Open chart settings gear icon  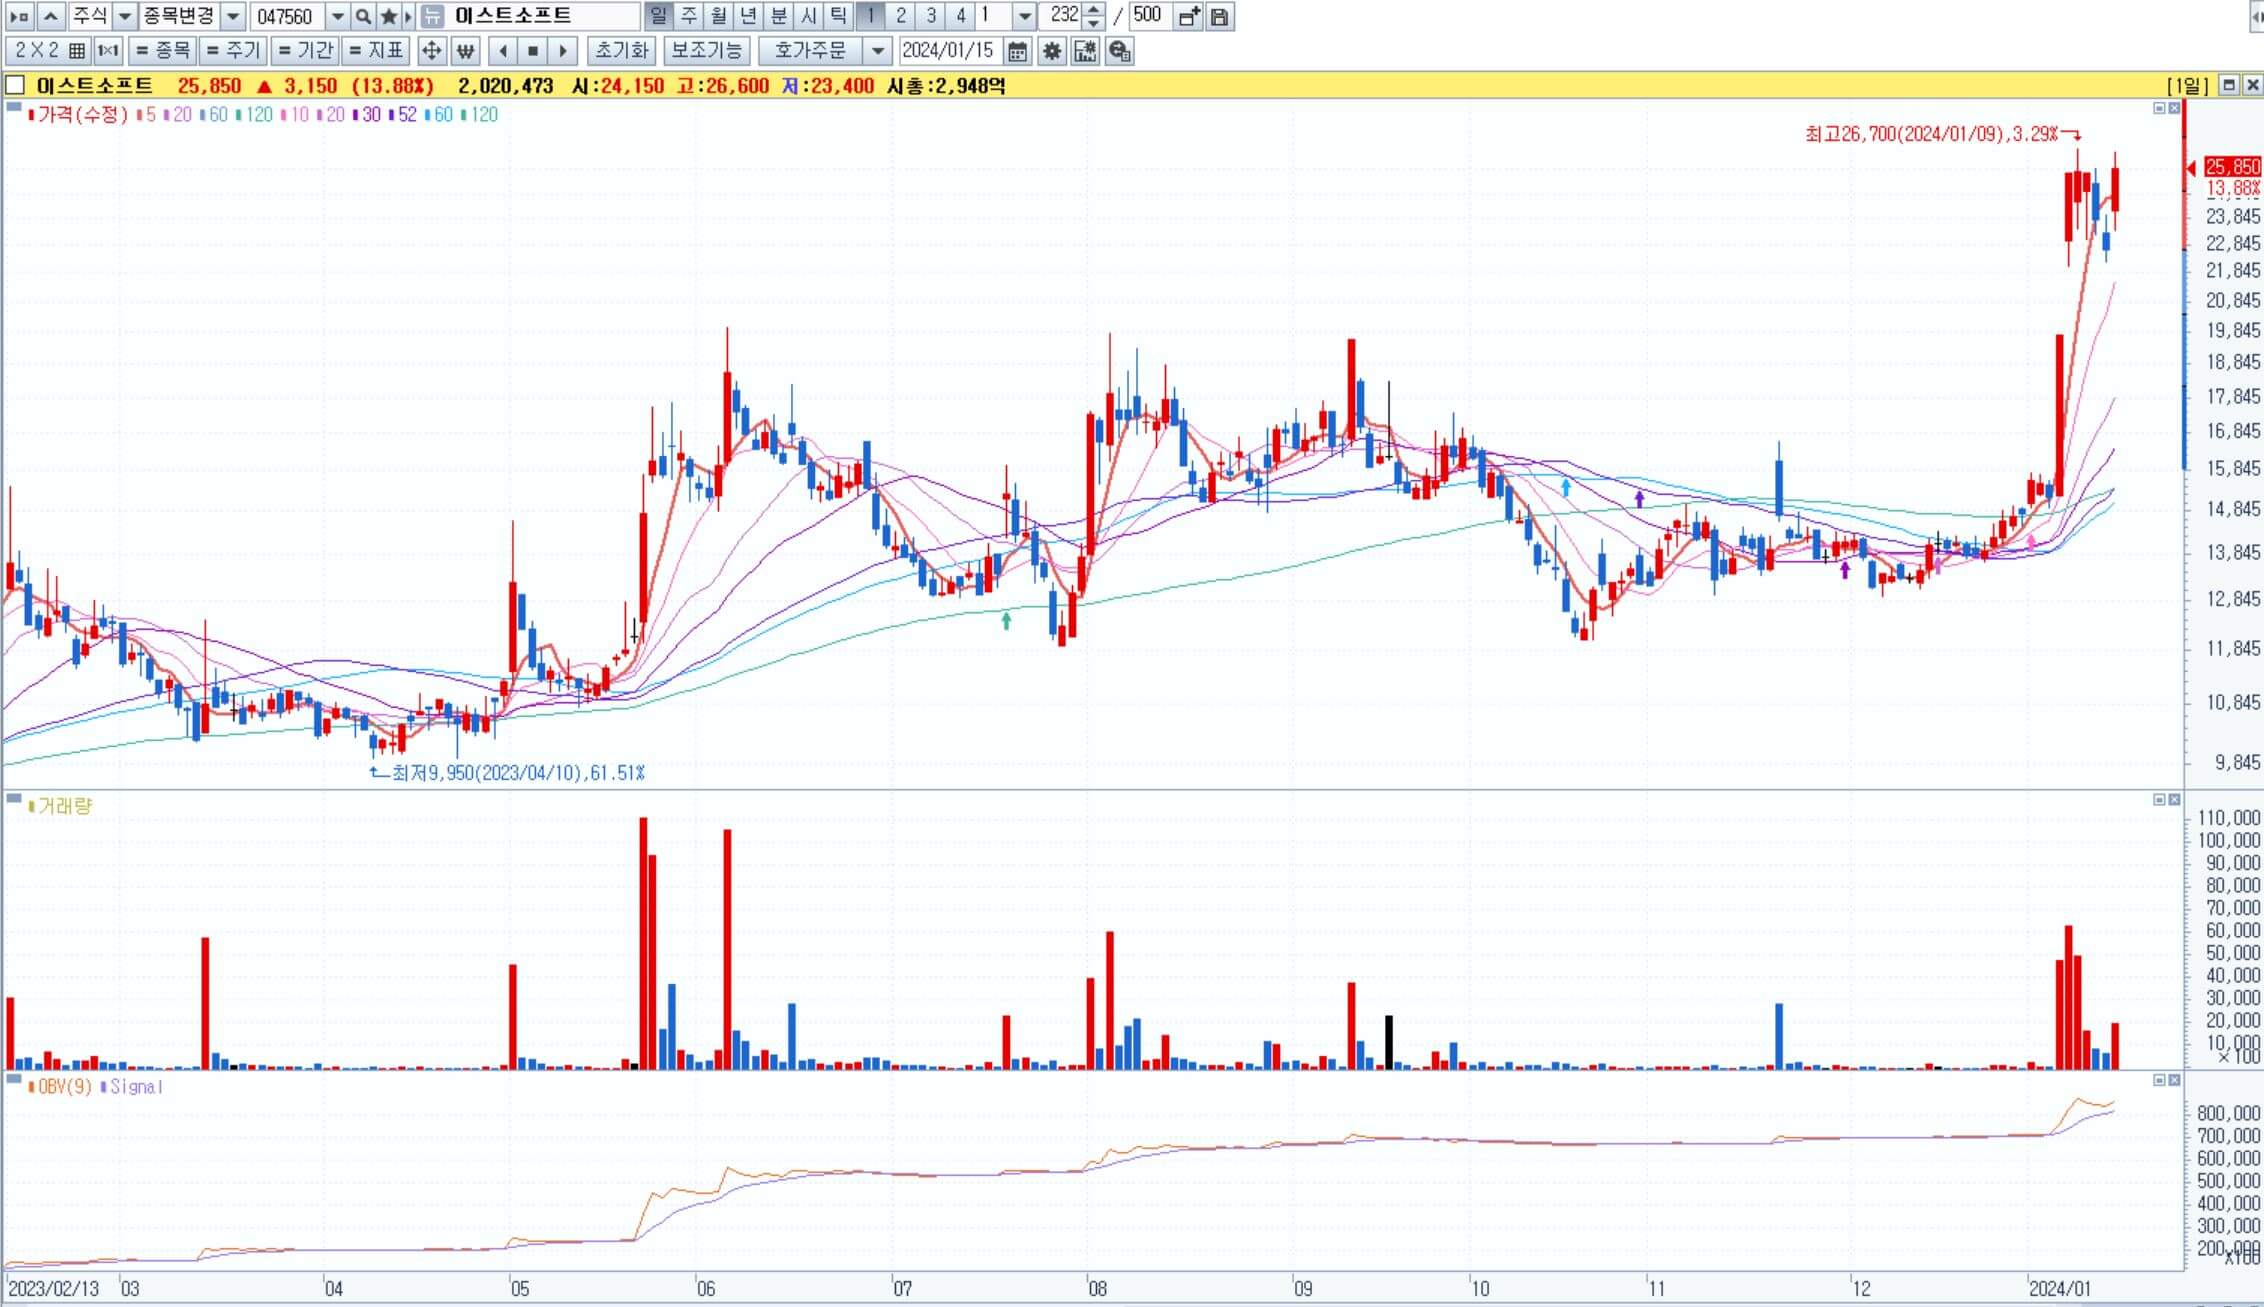click(1051, 50)
